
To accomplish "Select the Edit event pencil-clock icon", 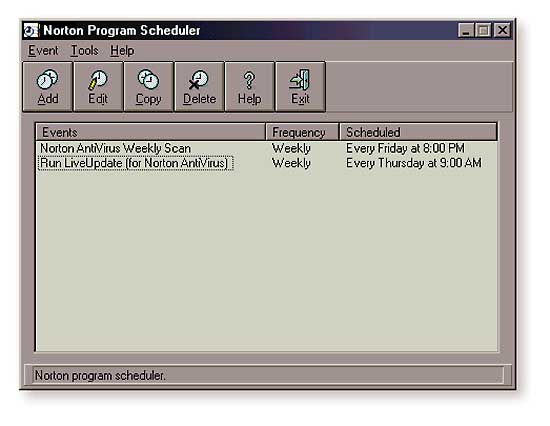I will pos(98,80).
